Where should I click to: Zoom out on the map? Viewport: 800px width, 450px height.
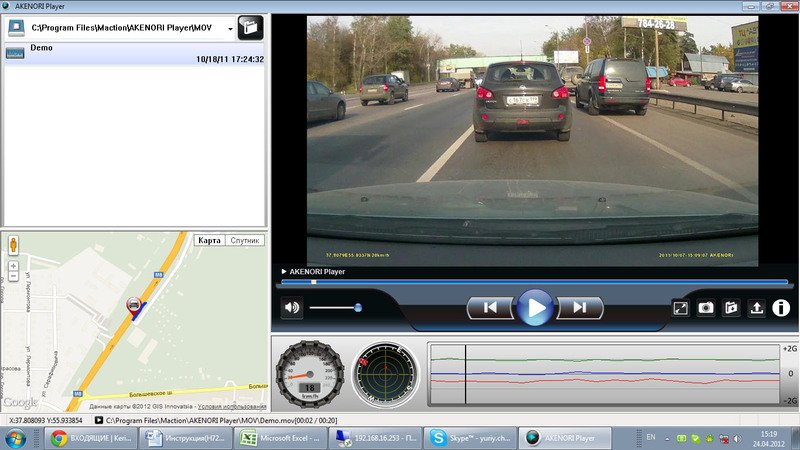pyautogui.click(x=13, y=276)
